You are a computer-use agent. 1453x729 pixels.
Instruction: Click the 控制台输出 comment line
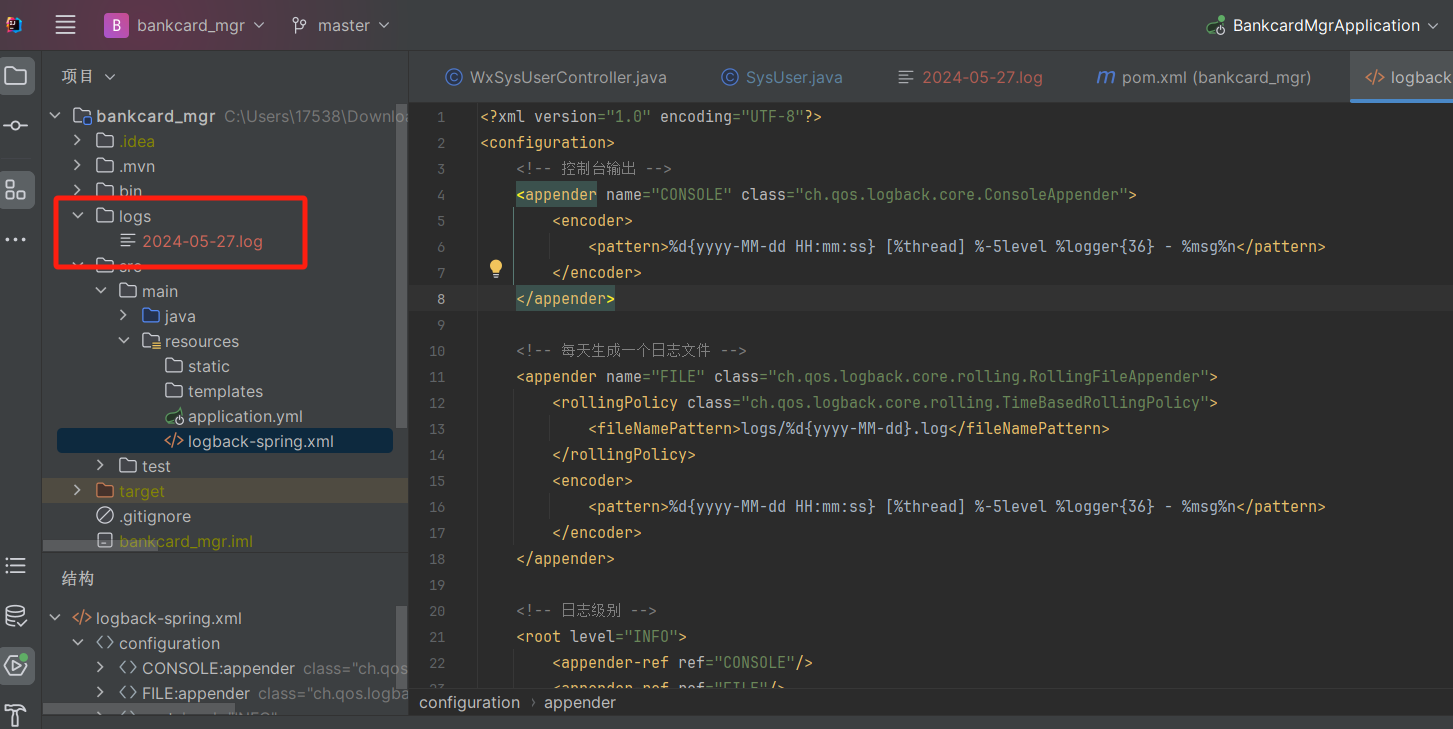point(594,168)
